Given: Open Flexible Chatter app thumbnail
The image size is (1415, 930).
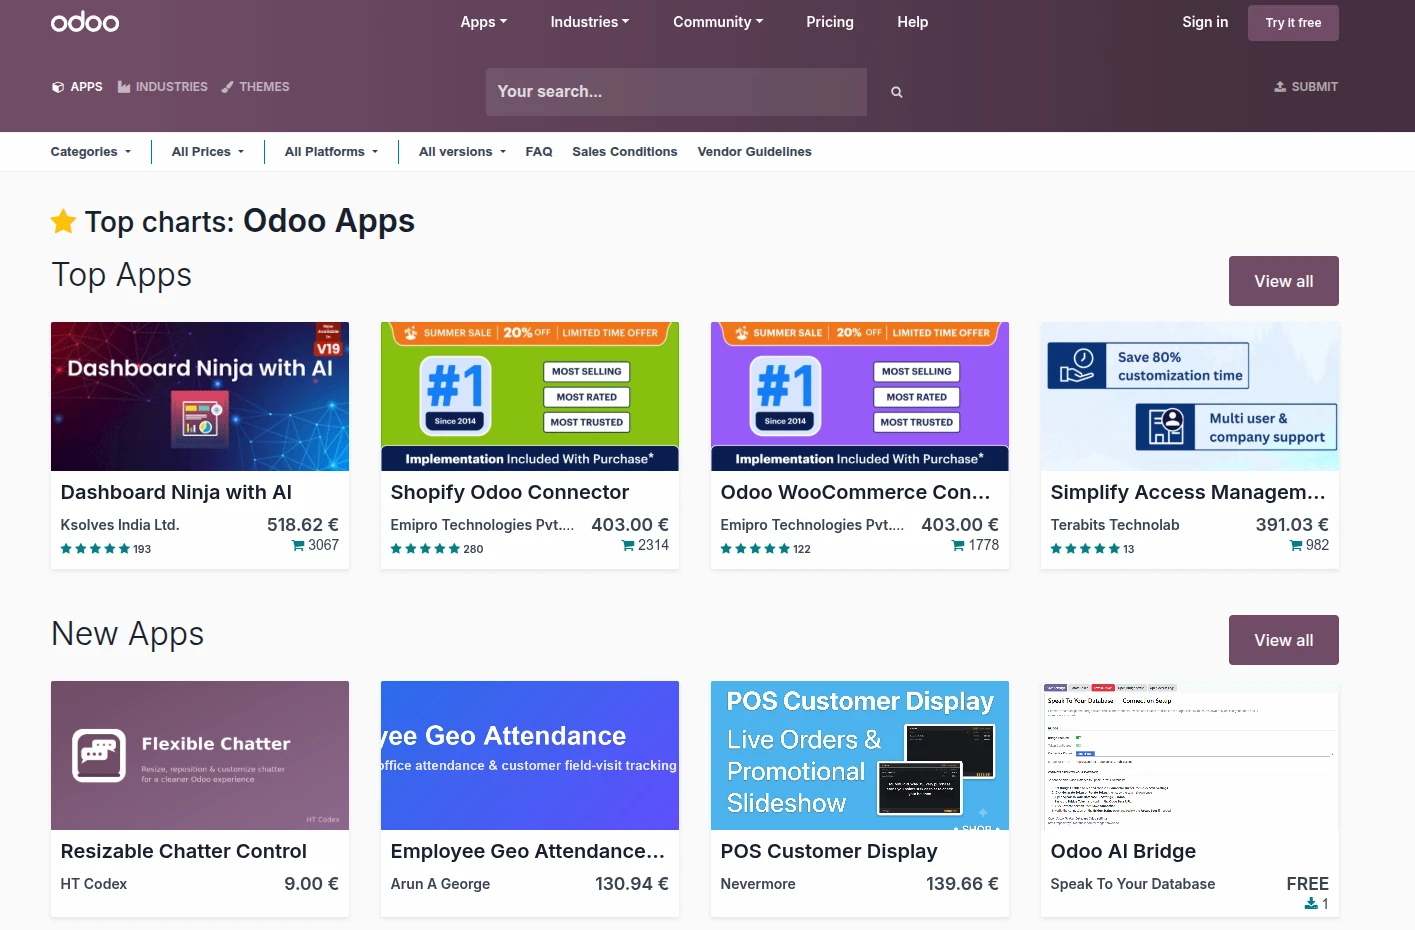Looking at the screenshot, I should (200, 755).
